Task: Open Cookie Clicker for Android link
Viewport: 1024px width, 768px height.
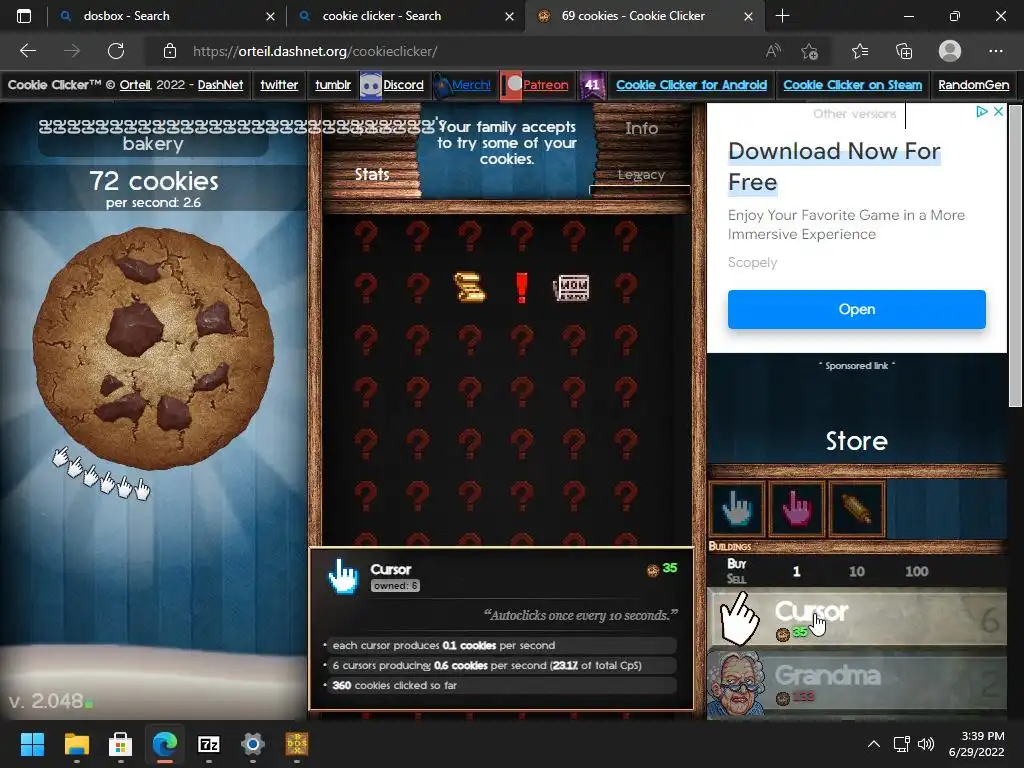Action: tap(691, 85)
